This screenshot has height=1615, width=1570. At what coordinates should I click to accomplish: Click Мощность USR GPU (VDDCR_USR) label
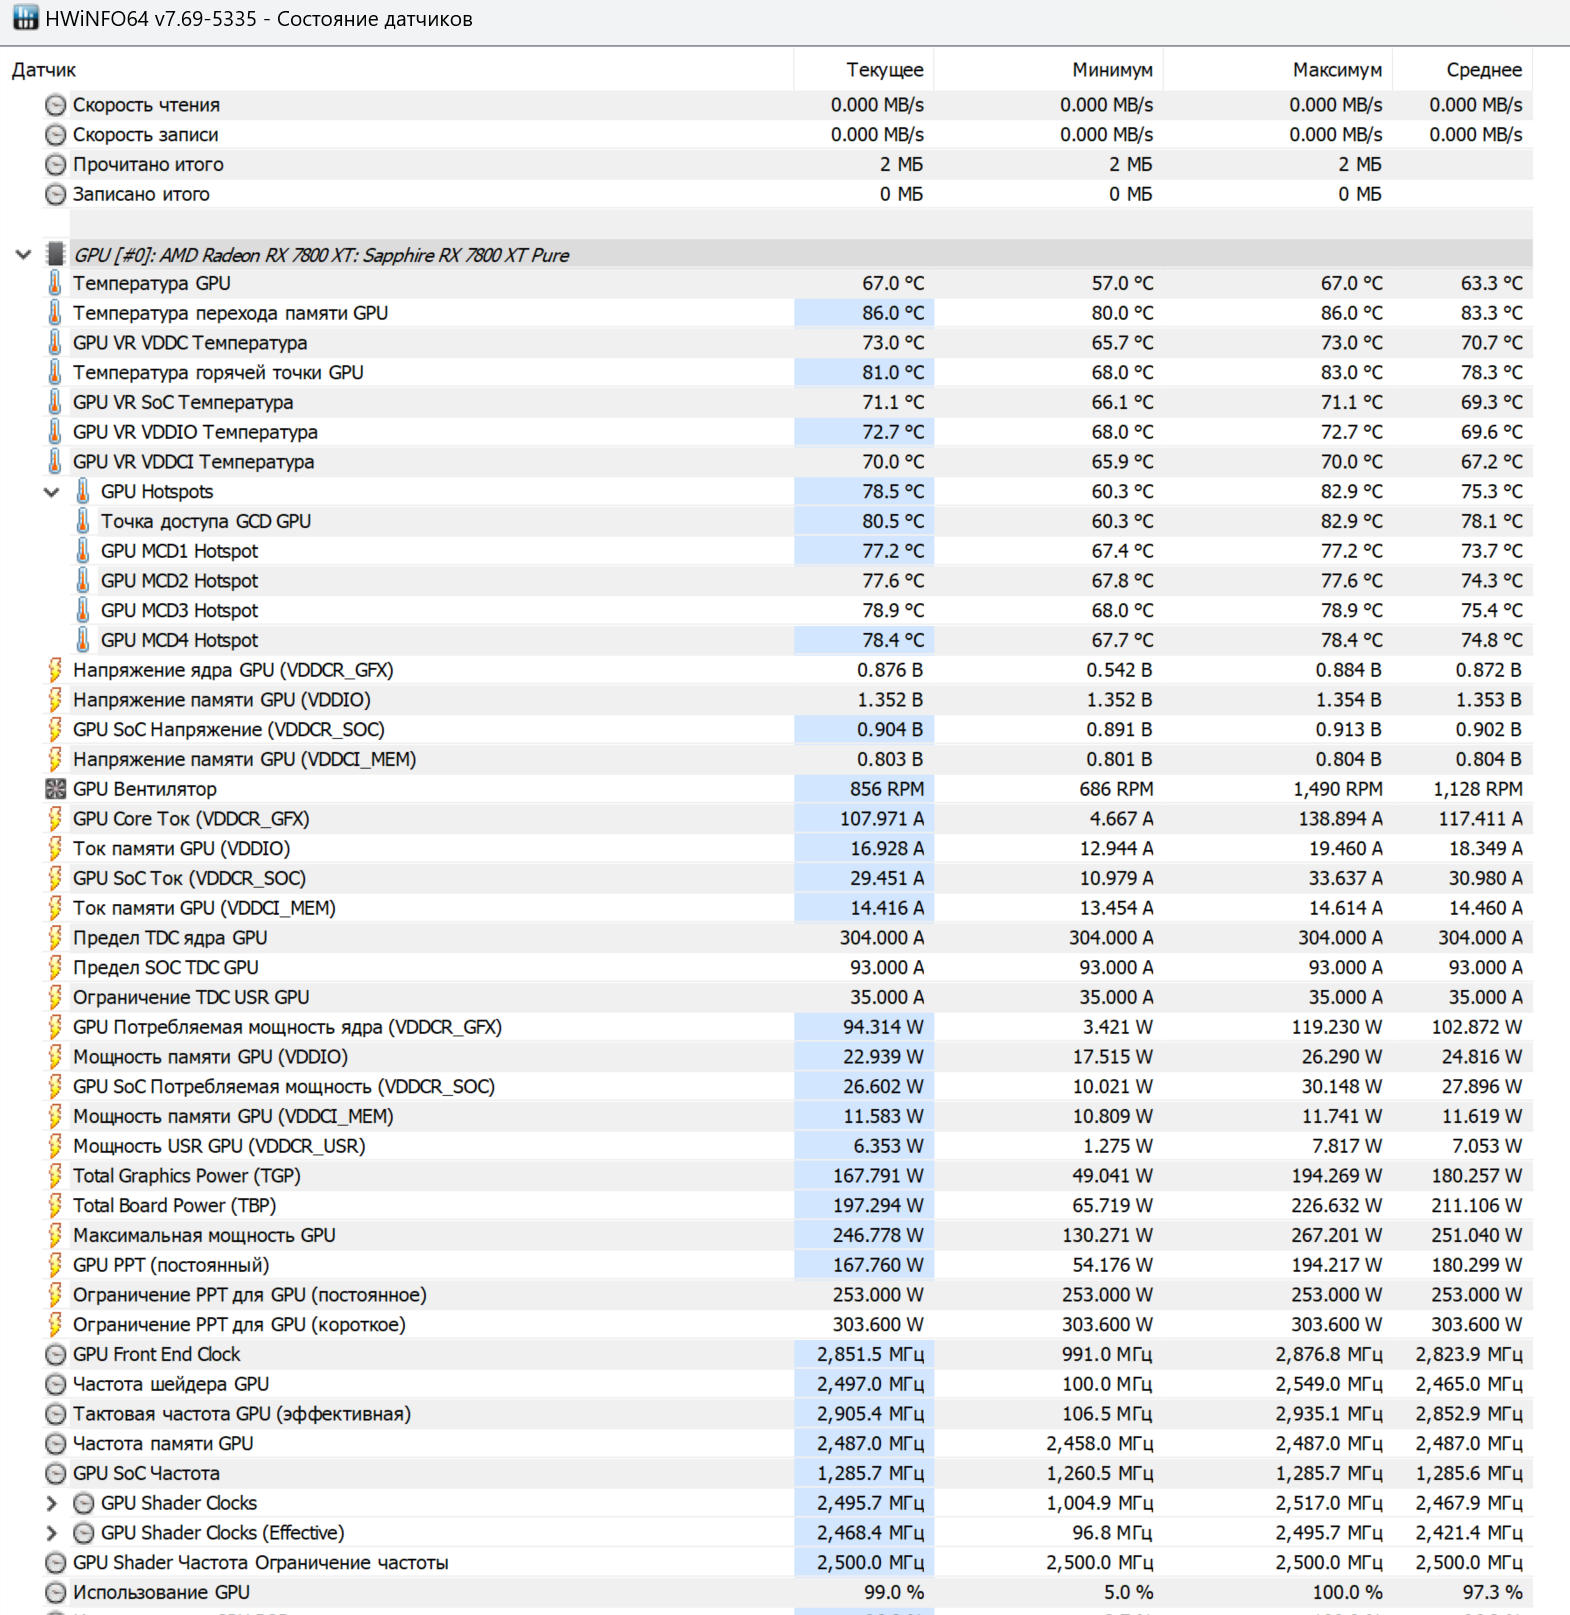click(x=219, y=1146)
